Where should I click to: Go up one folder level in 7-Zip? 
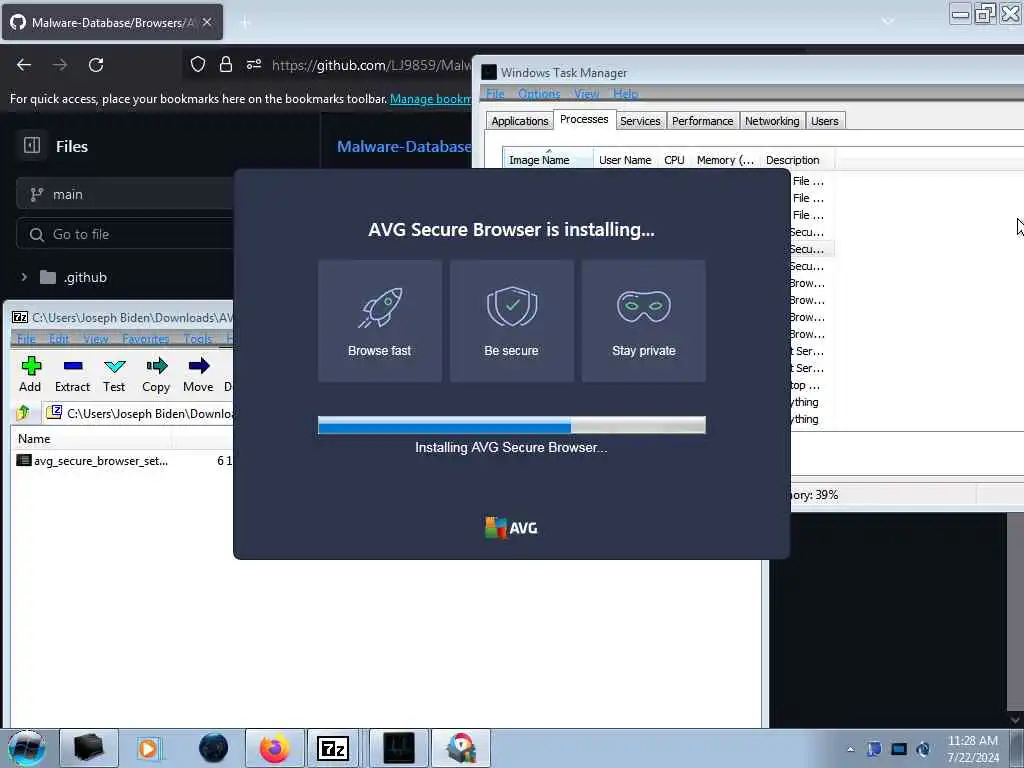[x=24, y=413]
